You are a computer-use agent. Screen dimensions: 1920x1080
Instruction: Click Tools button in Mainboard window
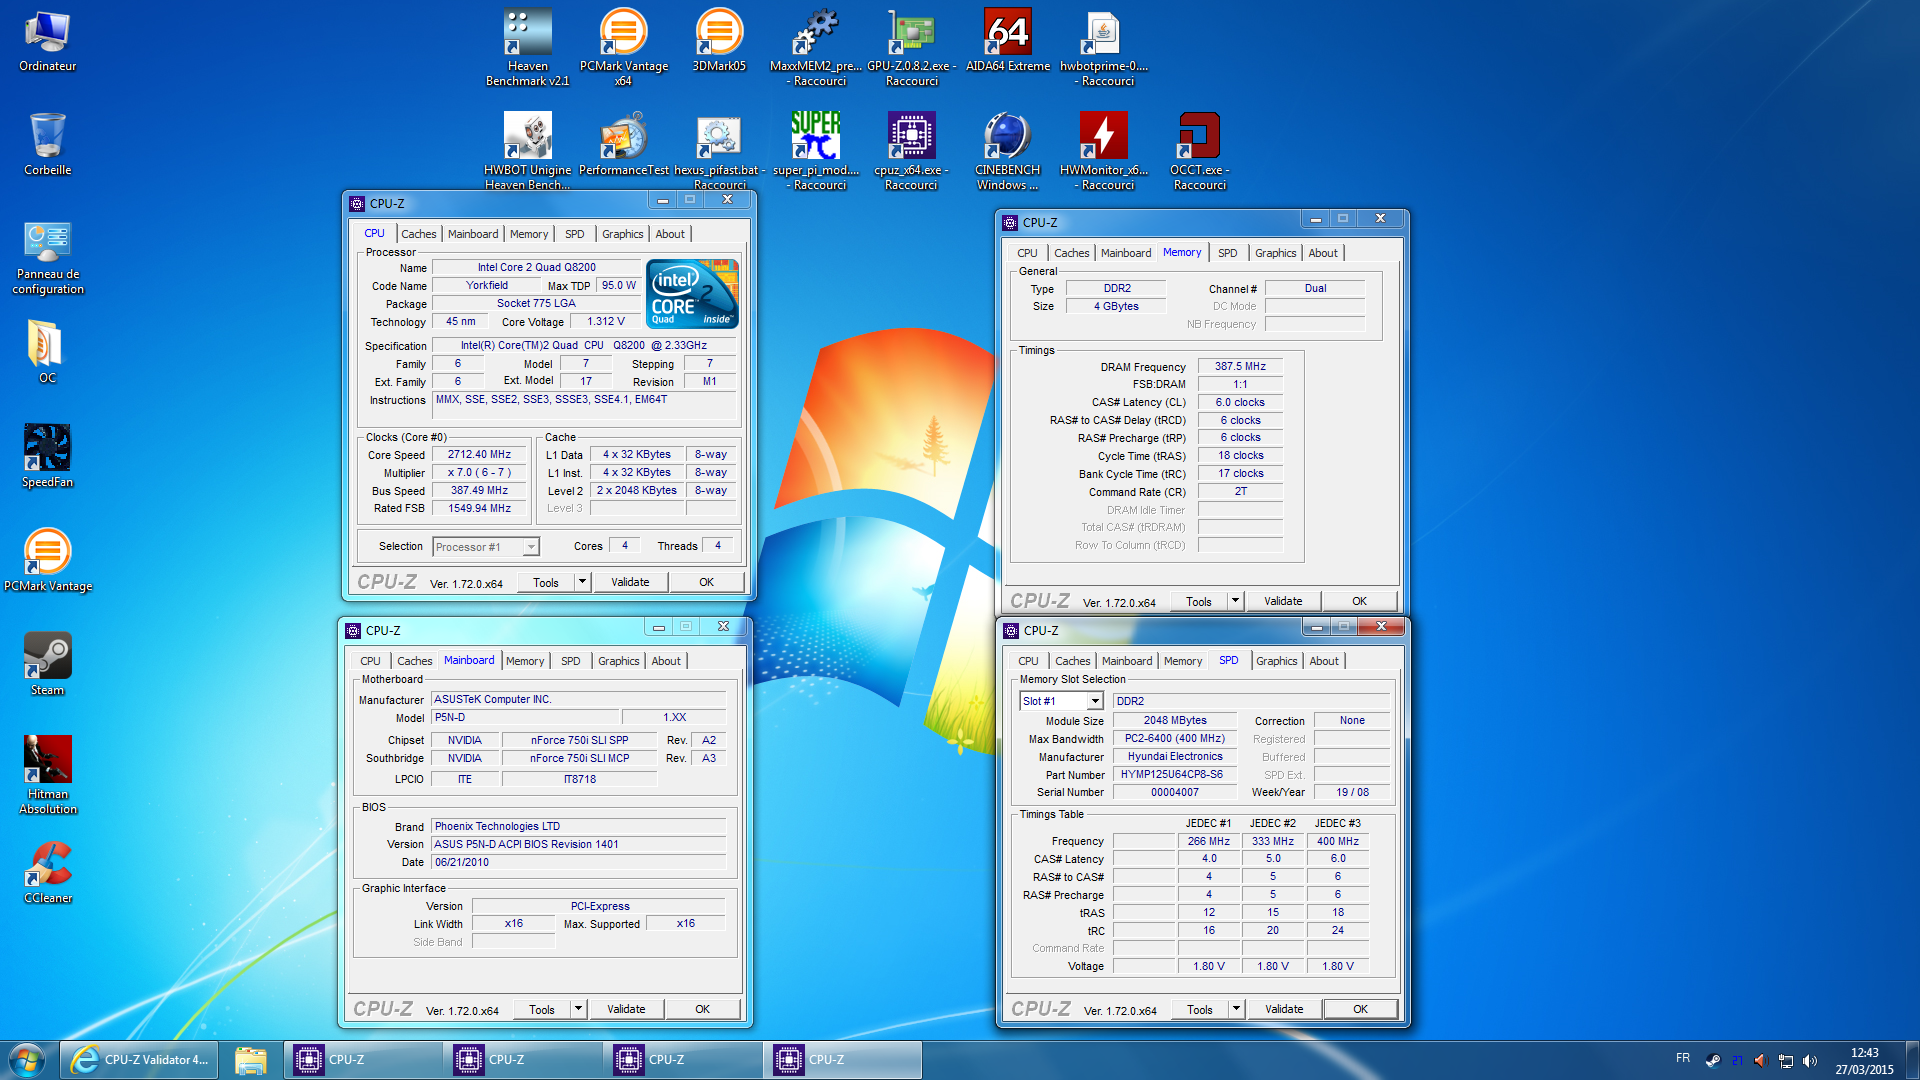point(541,1009)
